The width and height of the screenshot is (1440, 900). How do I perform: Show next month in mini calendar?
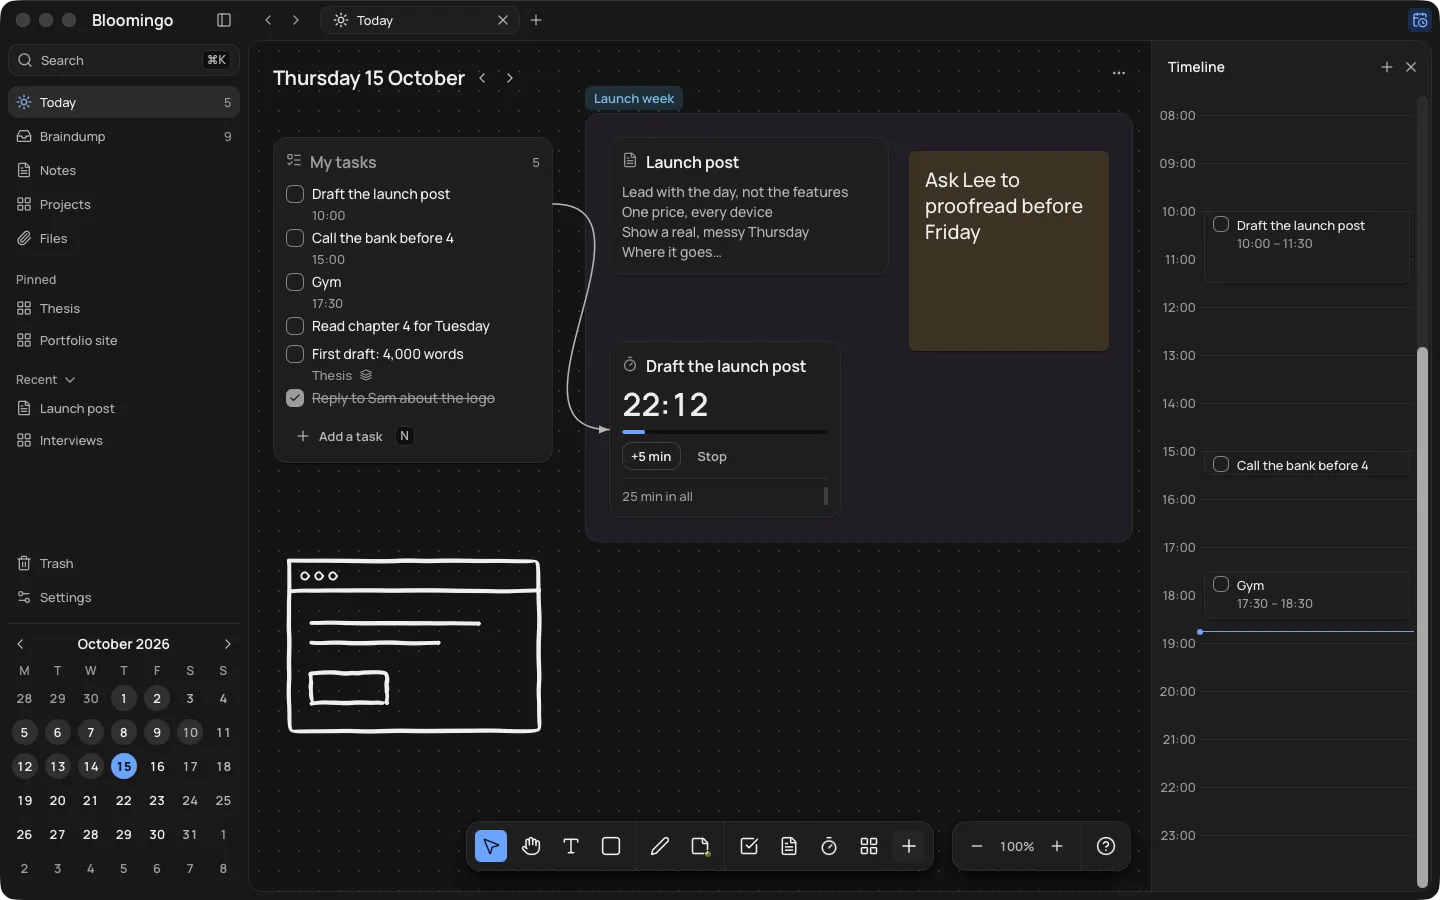(x=227, y=644)
